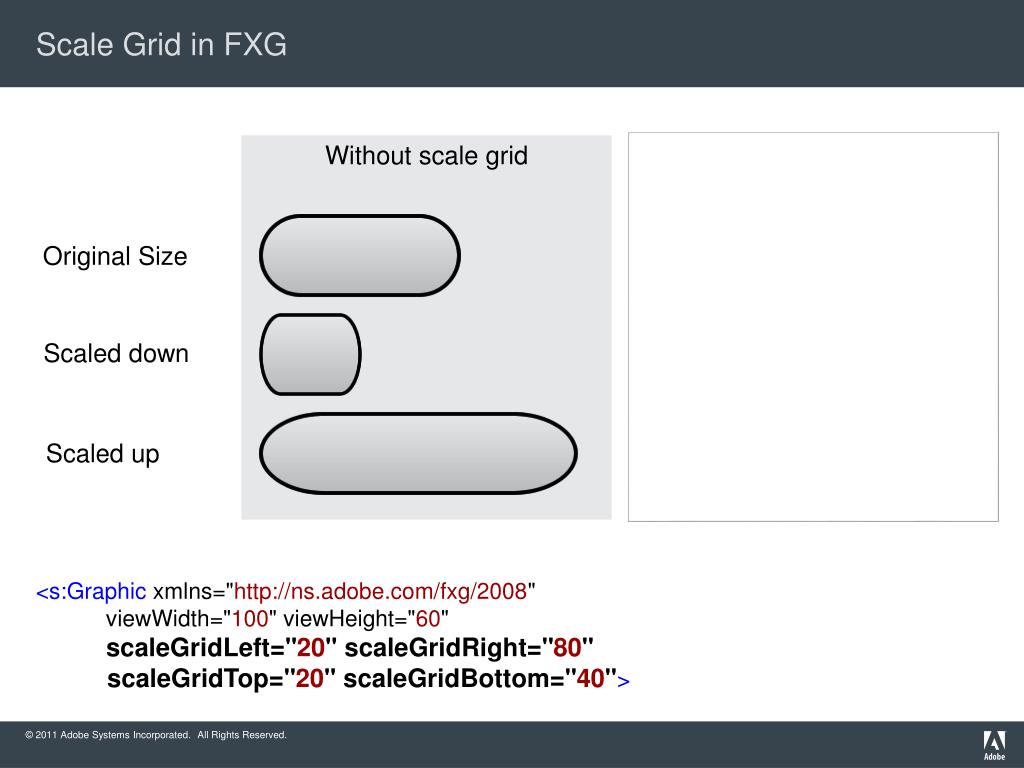Click the closing blue angle bracket

pyautogui.click(x=624, y=681)
